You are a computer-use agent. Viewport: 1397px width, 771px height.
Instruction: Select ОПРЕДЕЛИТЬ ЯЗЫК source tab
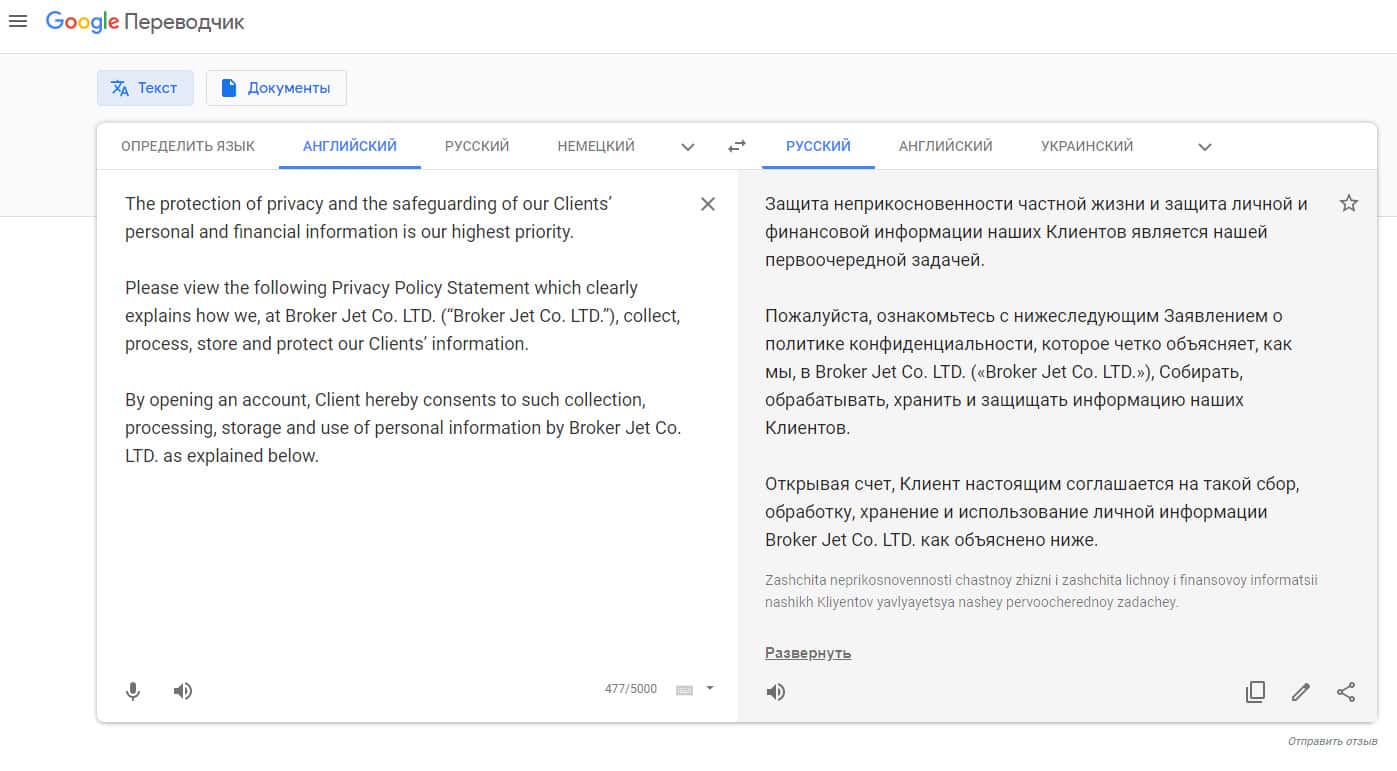point(188,146)
